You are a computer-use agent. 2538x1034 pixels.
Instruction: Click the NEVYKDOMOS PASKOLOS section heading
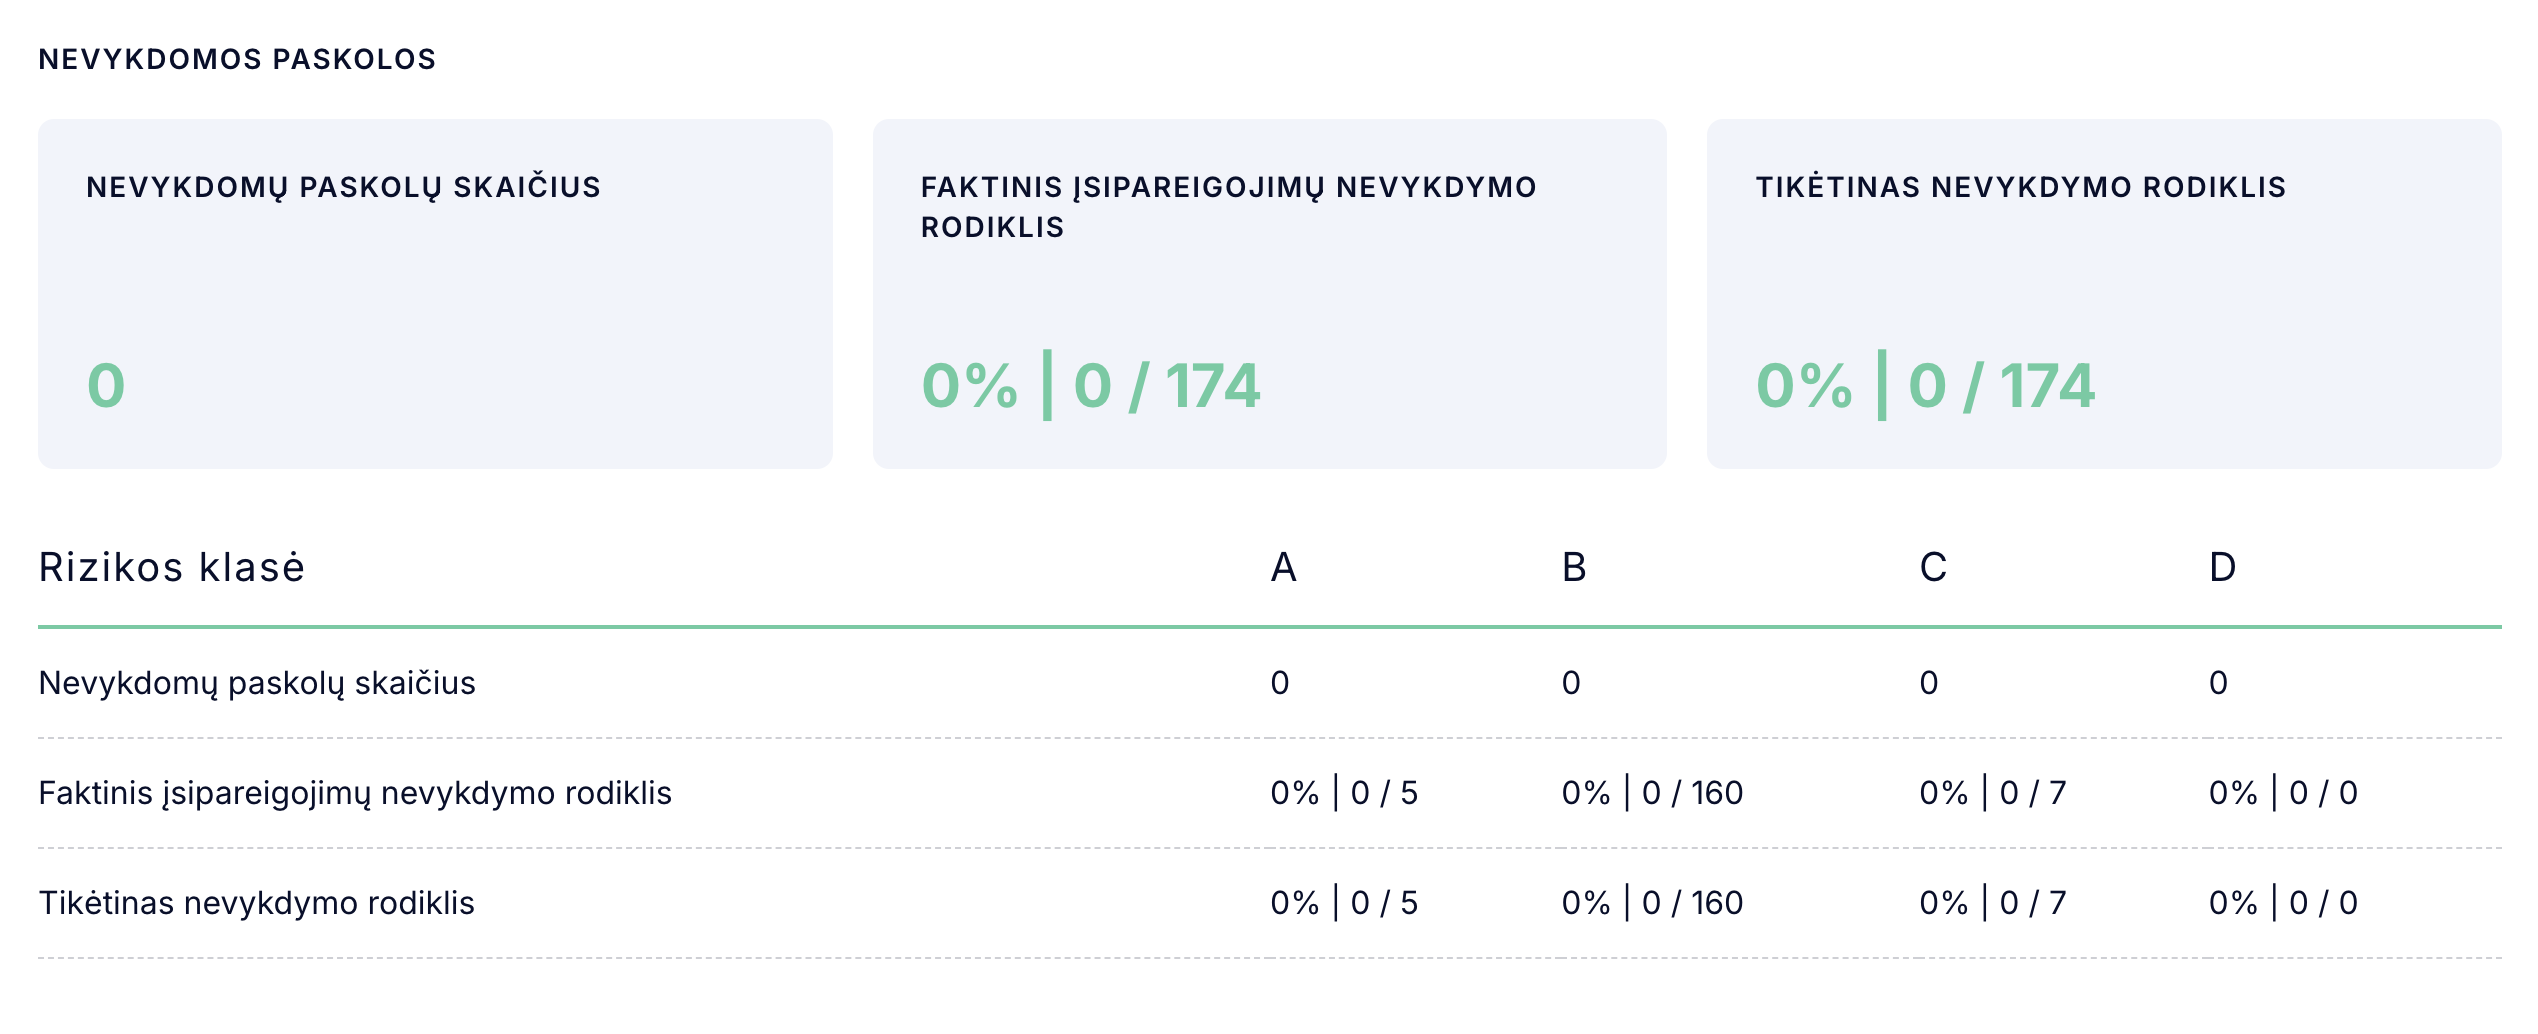tap(237, 60)
